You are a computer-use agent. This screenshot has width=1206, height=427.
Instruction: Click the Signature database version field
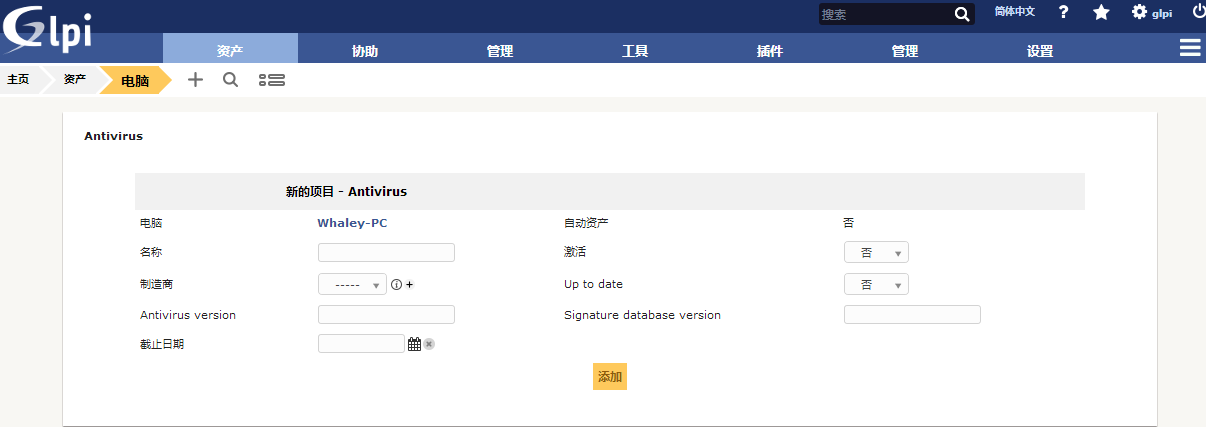tap(912, 315)
